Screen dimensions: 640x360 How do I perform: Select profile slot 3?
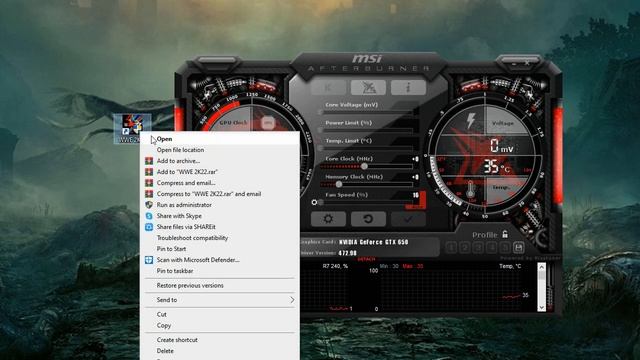click(478, 247)
